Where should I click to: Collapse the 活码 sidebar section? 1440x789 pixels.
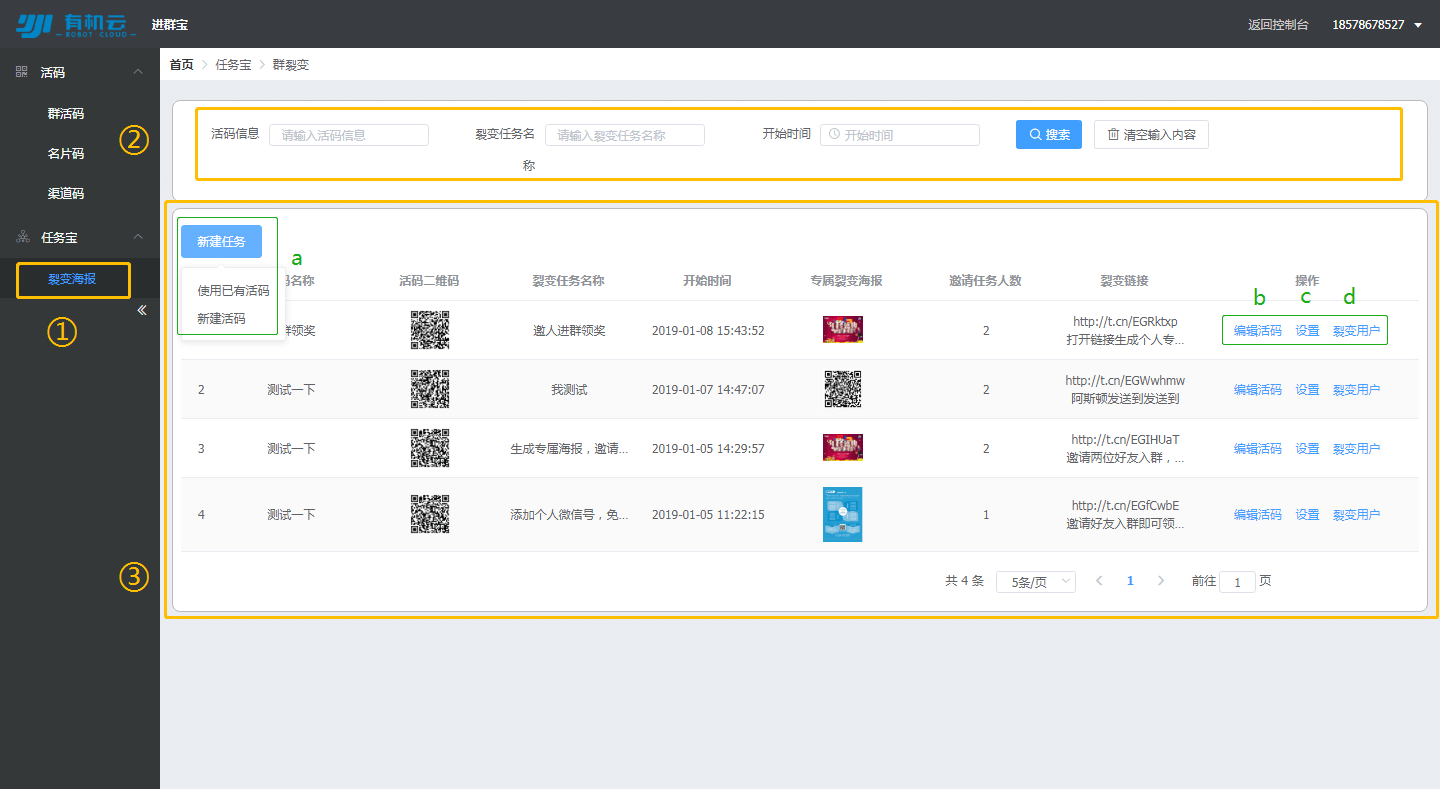click(x=138, y=72)
